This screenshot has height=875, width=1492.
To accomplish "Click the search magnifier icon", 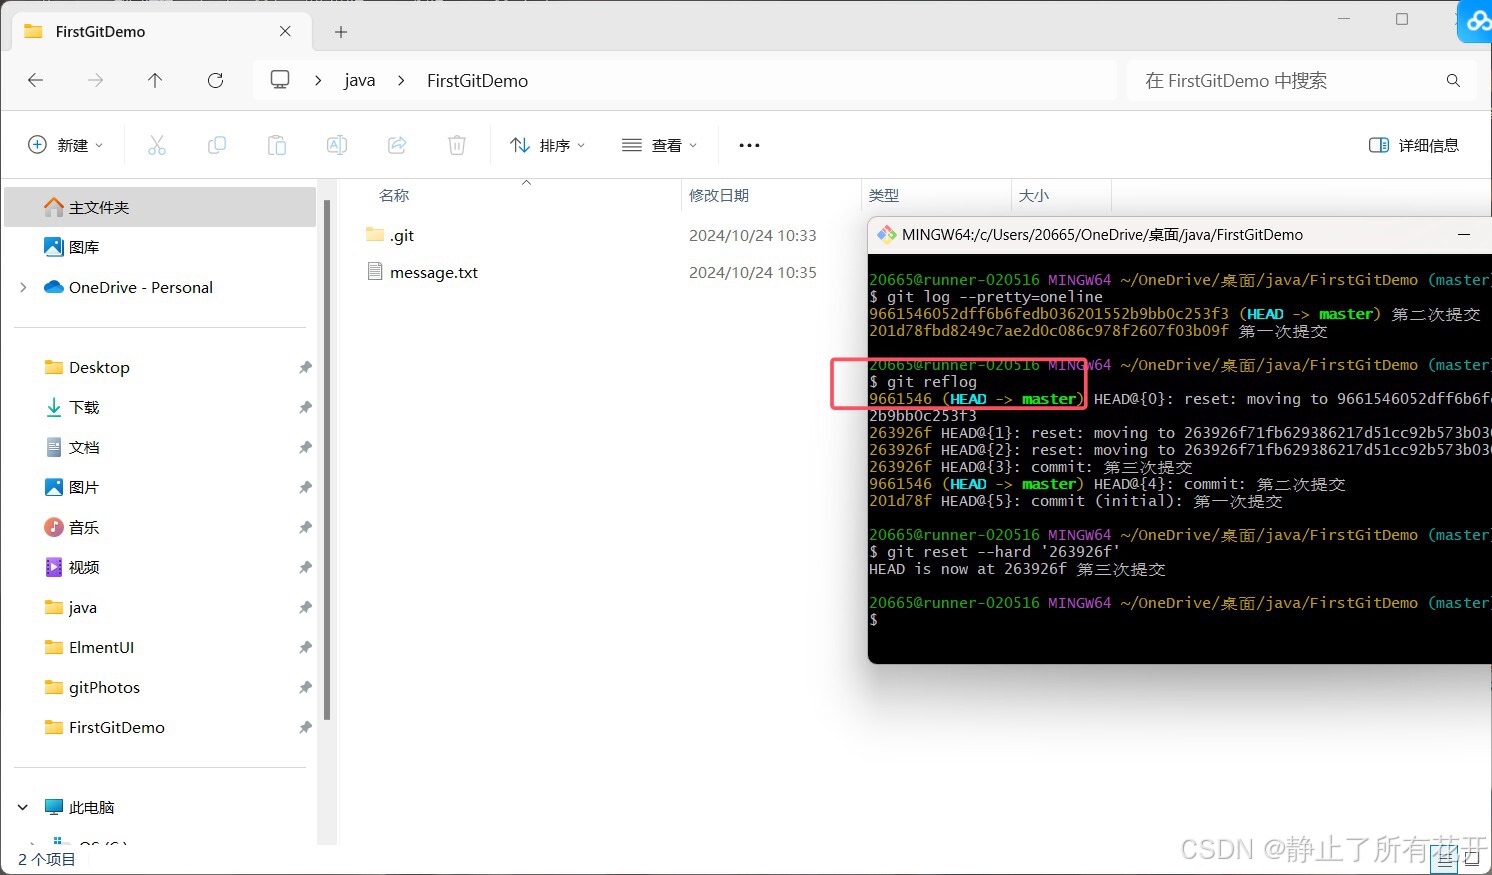I will (x=1453, y=80).
